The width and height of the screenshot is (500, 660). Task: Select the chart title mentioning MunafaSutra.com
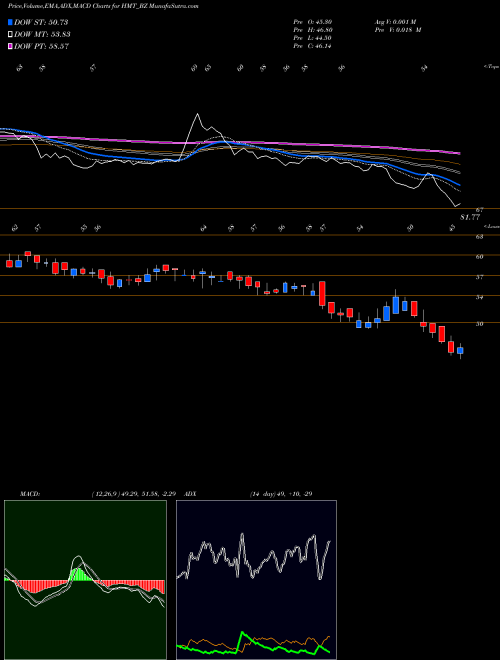point(103,6)
